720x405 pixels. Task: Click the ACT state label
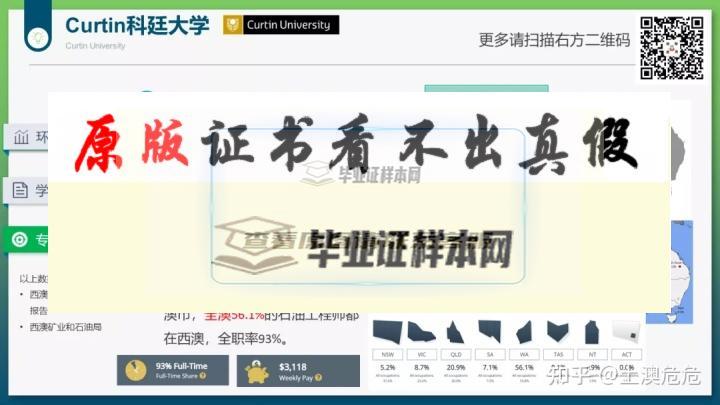(x=627, y=354)
